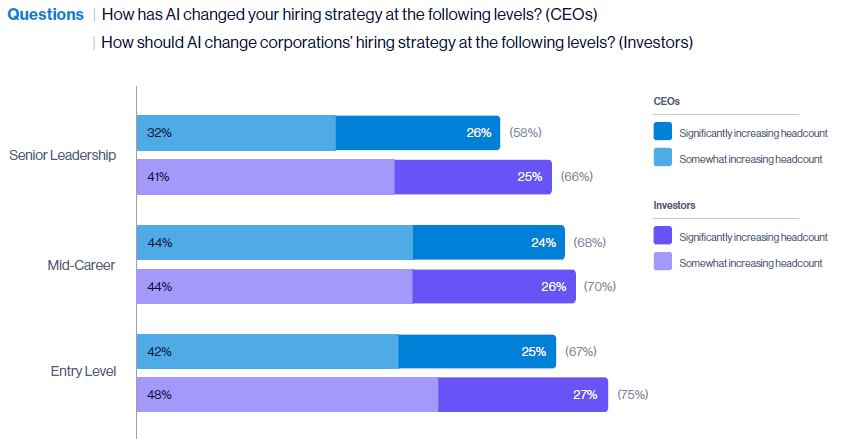Screen dimensions: 853x439
Task: Select the 48% Entry Level Investors bar segment
Action: pyautogui.click(x=287, y=395)
